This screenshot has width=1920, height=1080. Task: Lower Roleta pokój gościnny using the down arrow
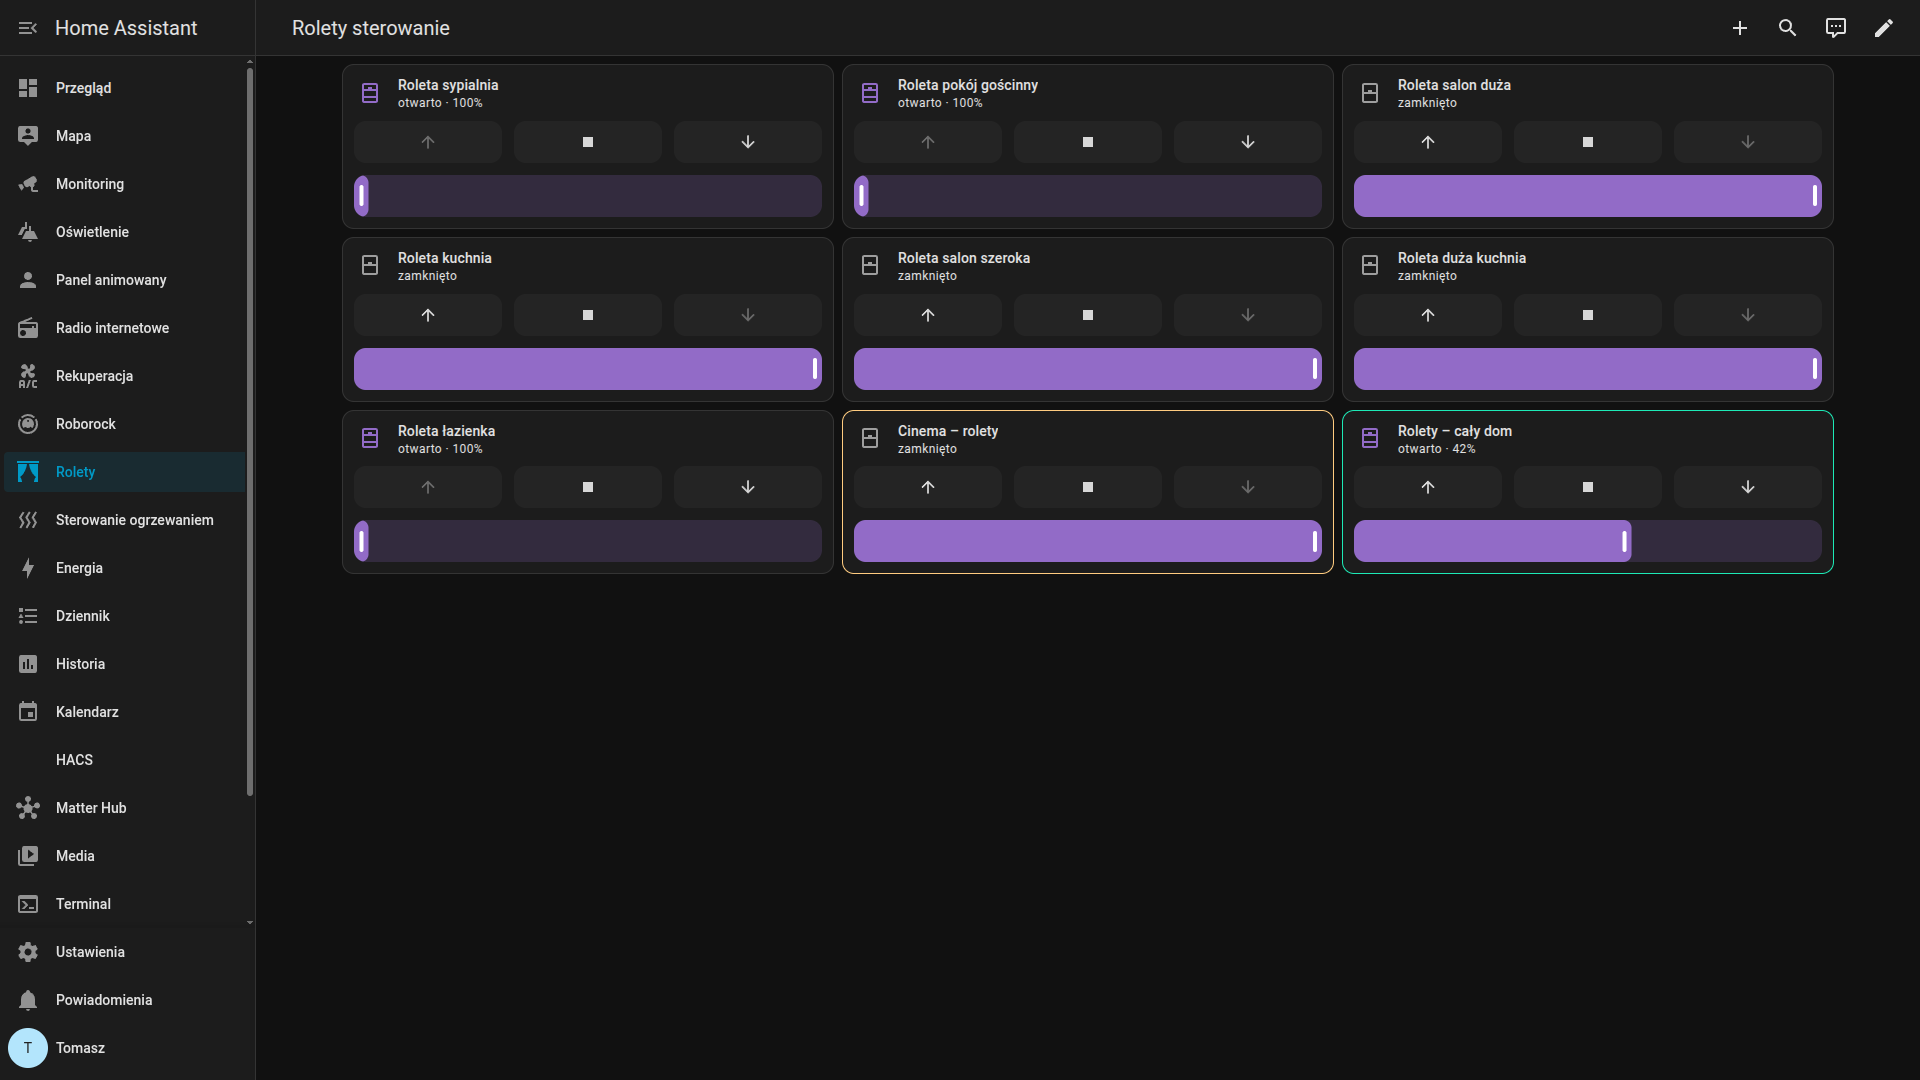pos(1248,142)
